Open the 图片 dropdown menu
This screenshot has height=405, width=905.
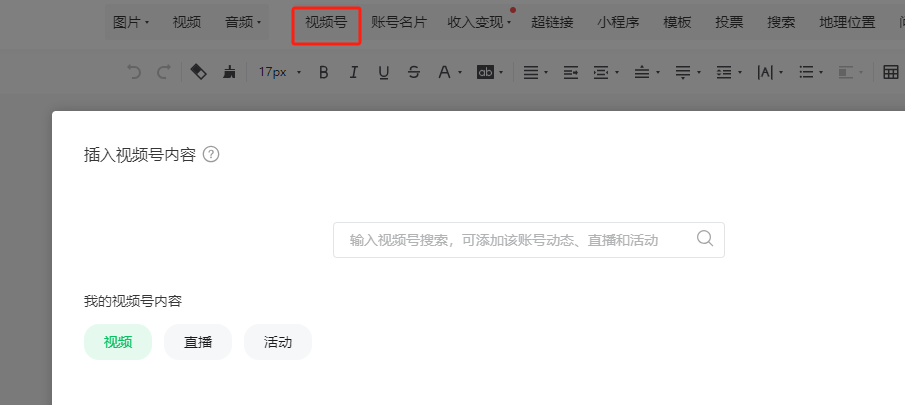pyautogui.click(x=131, y=22)
